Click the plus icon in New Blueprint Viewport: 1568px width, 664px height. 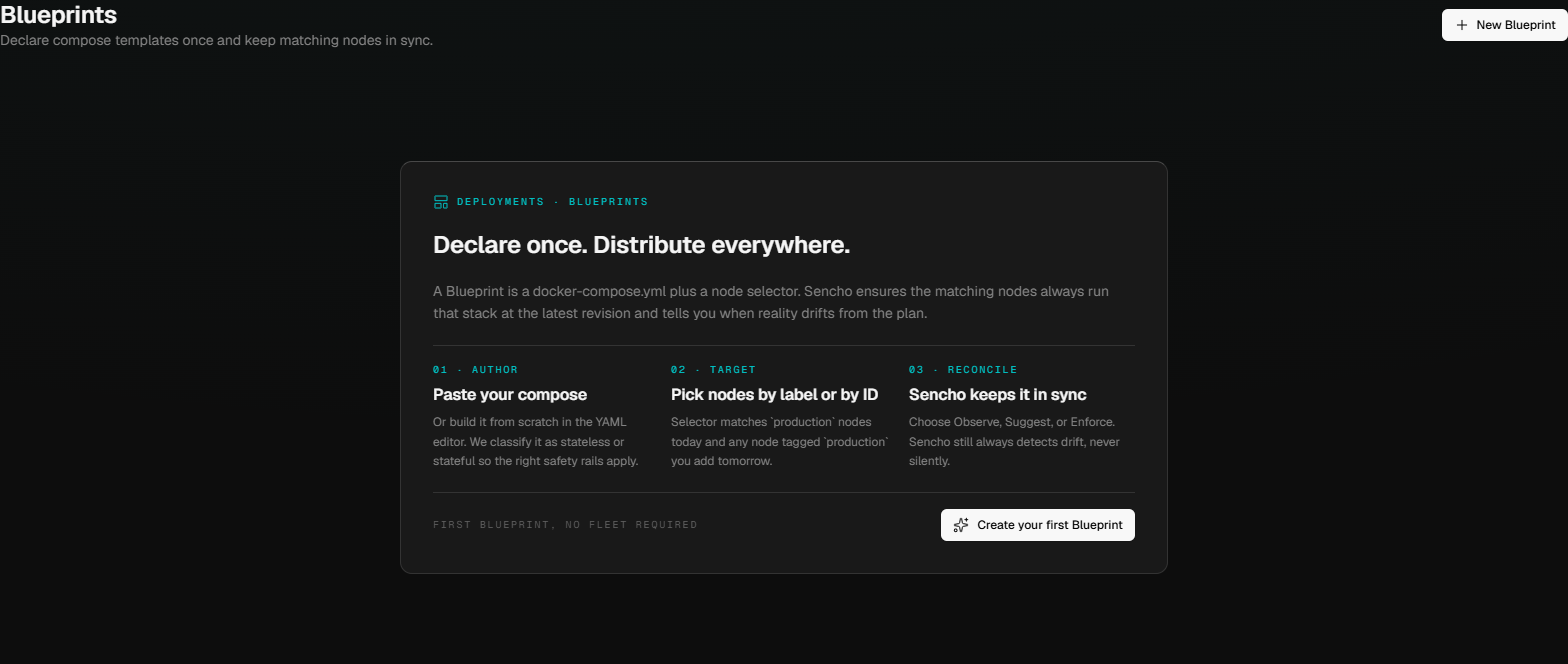1462,25
